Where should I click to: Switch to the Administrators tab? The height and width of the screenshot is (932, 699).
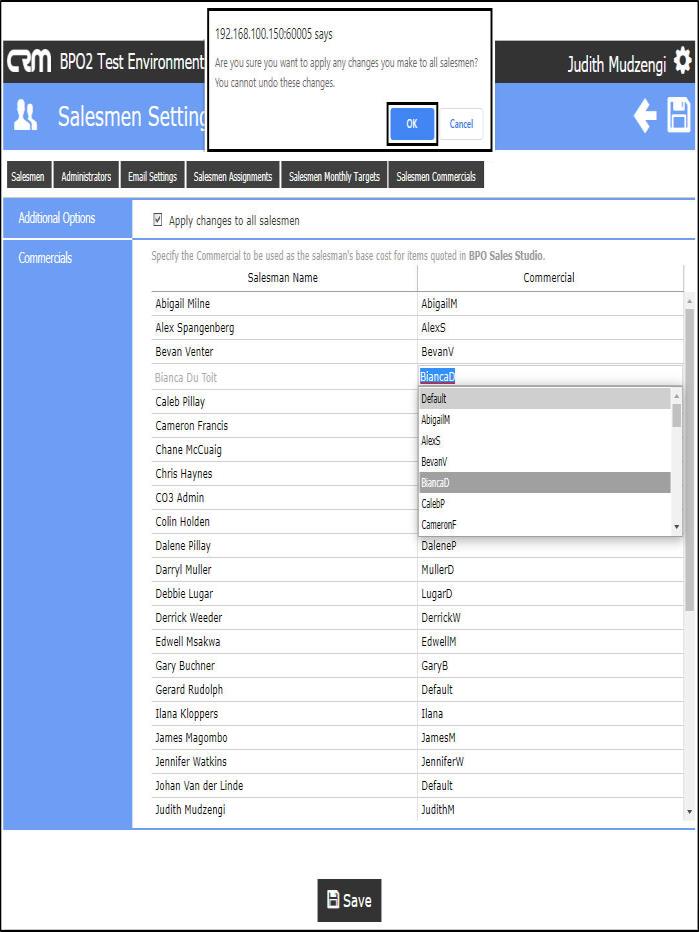(x=86, y=177)
